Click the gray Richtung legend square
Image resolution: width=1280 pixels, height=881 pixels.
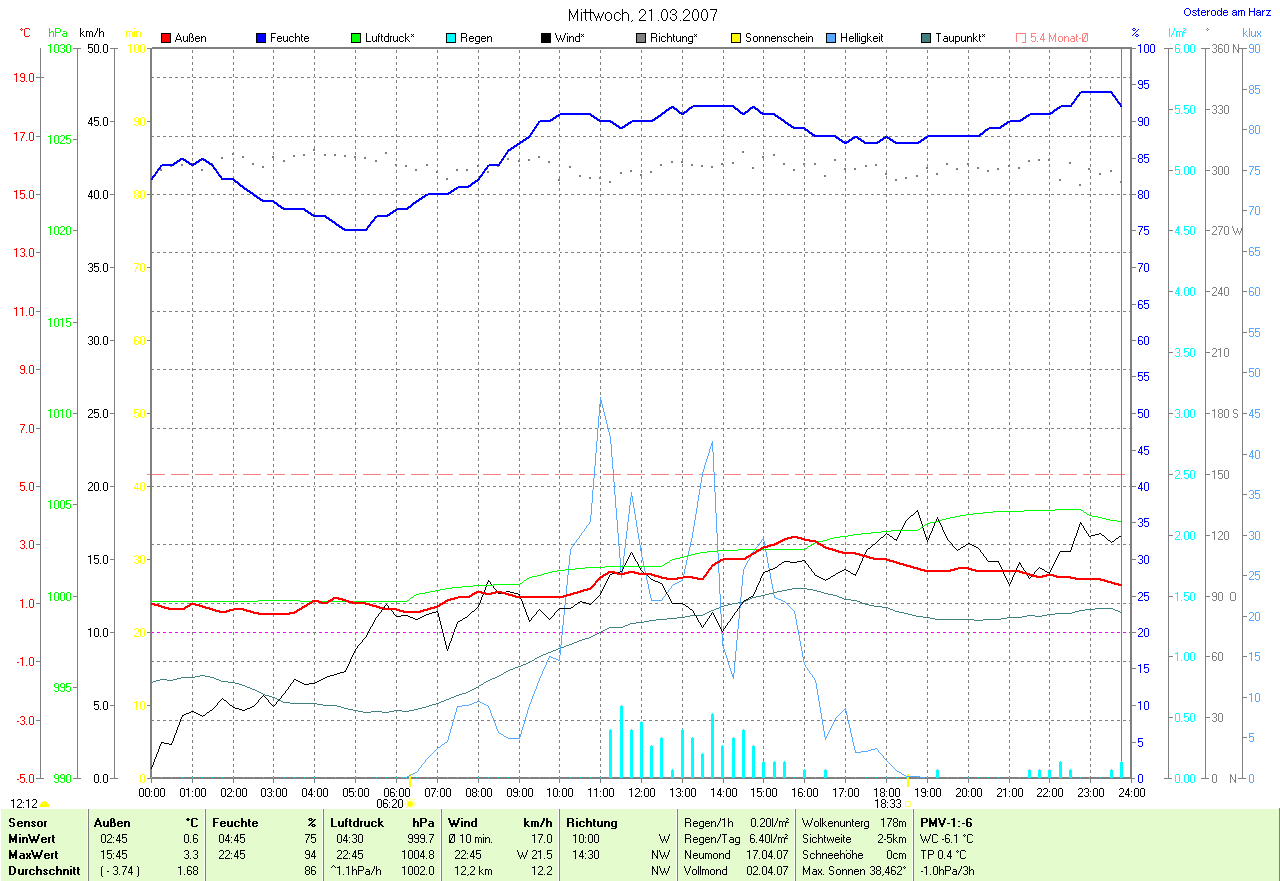641,38
